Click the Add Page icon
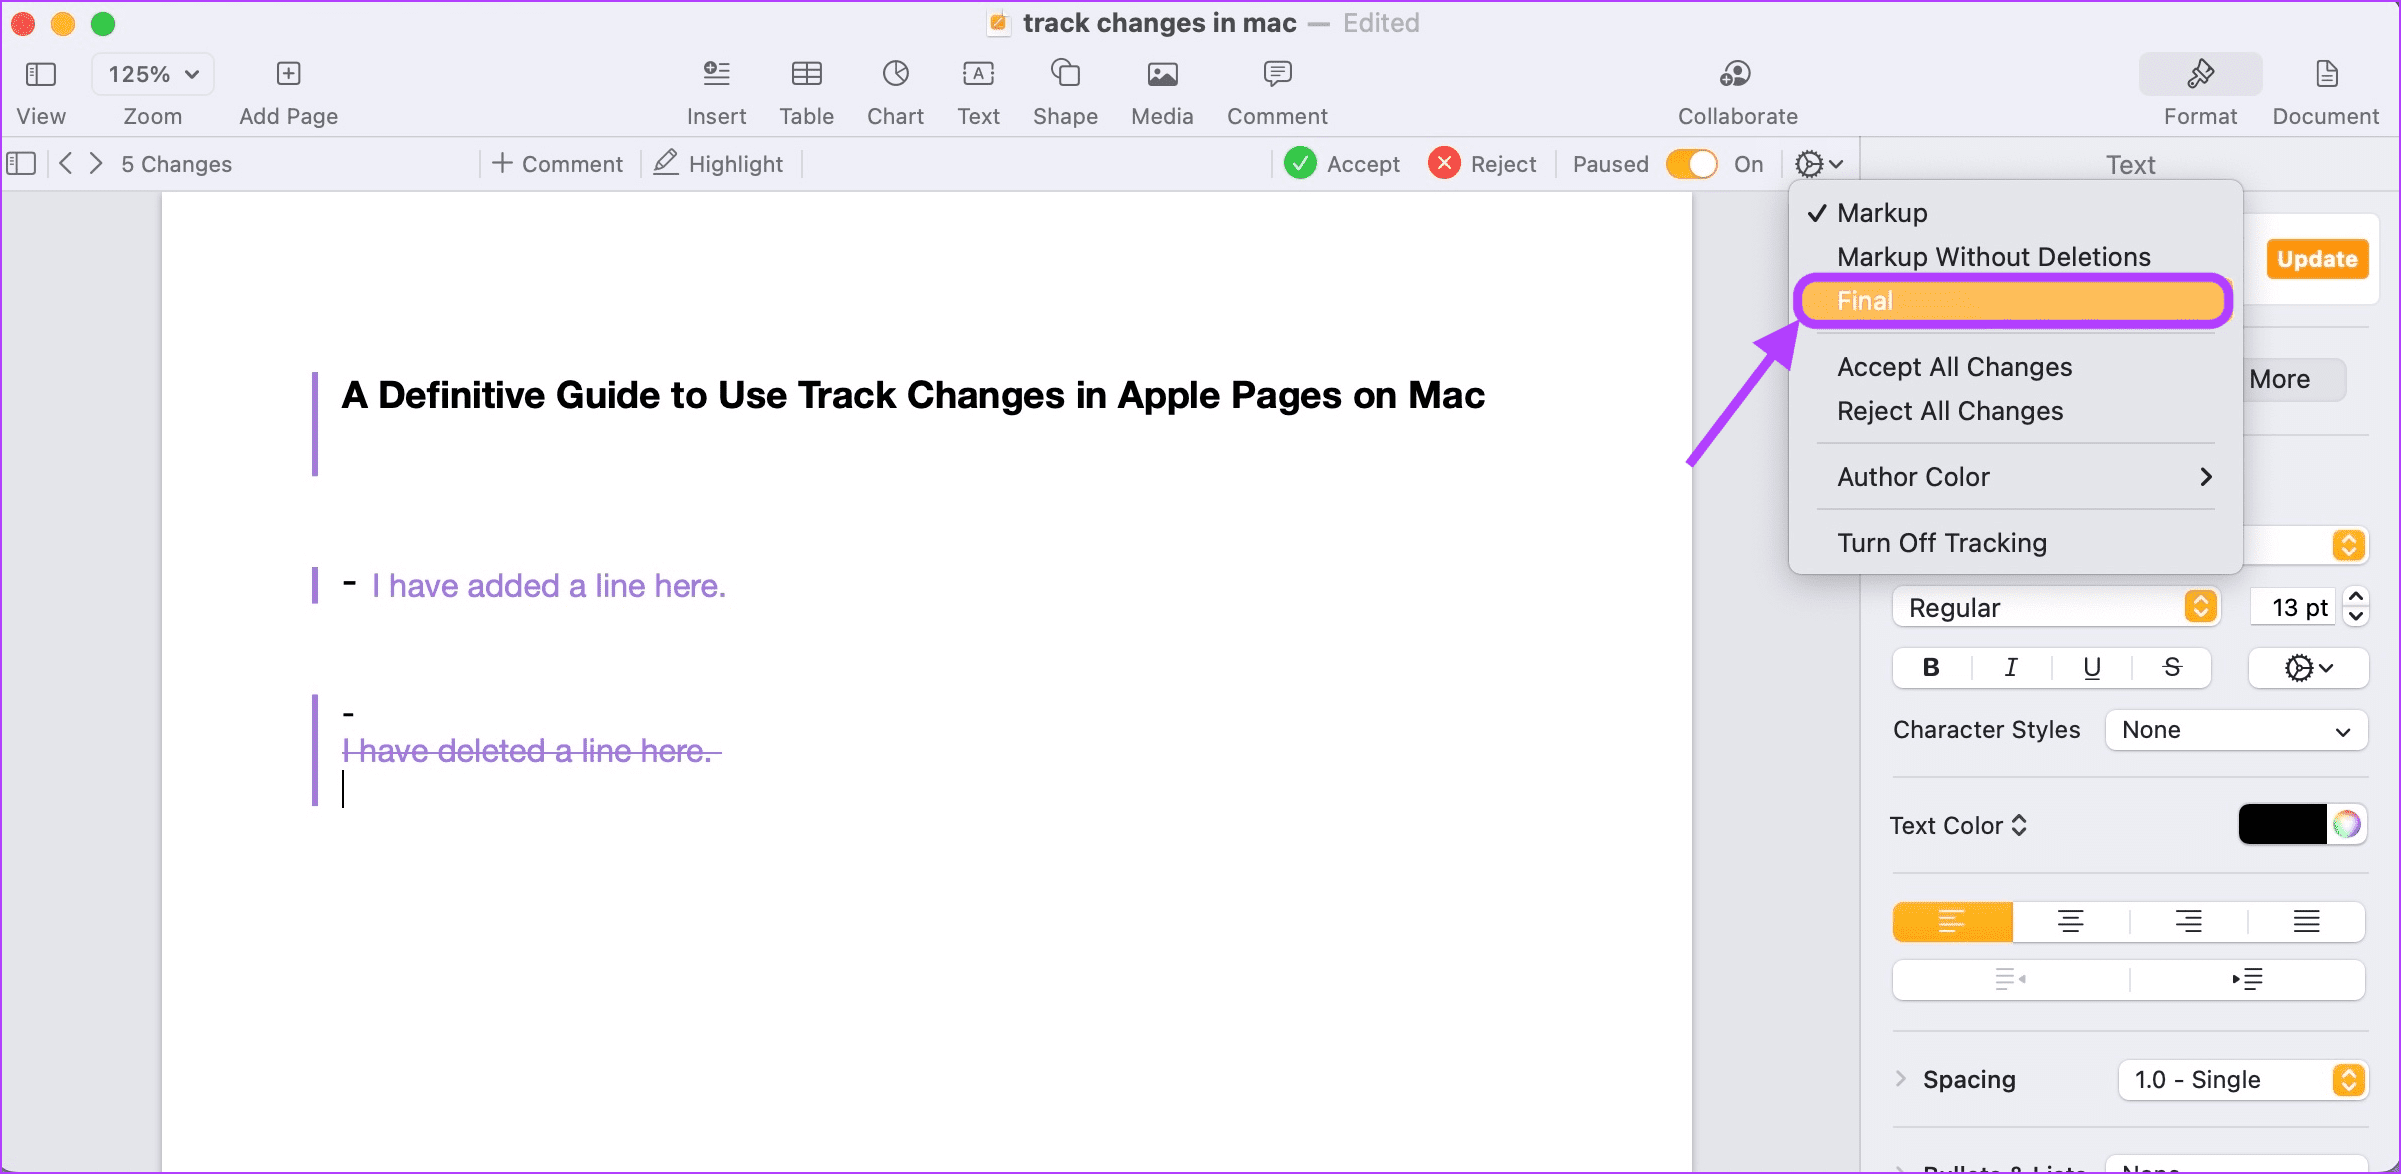This screenshot has width=2401, height=1174. click(x=288, y=74)
